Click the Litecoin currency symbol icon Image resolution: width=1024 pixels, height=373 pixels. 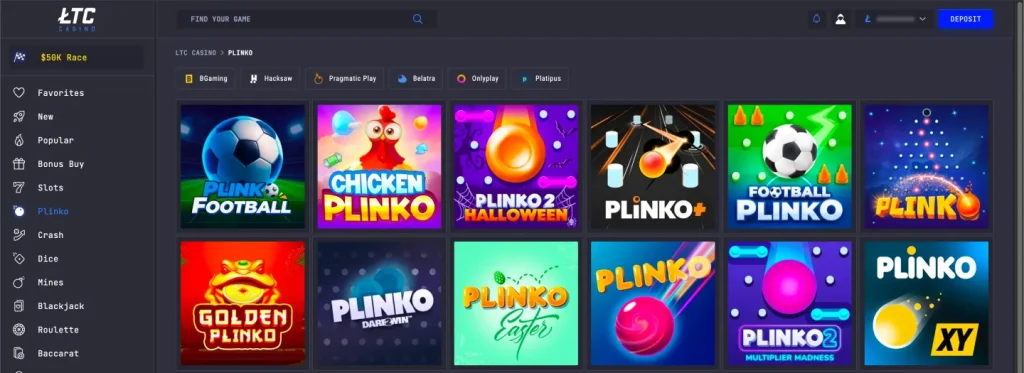[x=867, y=19]
